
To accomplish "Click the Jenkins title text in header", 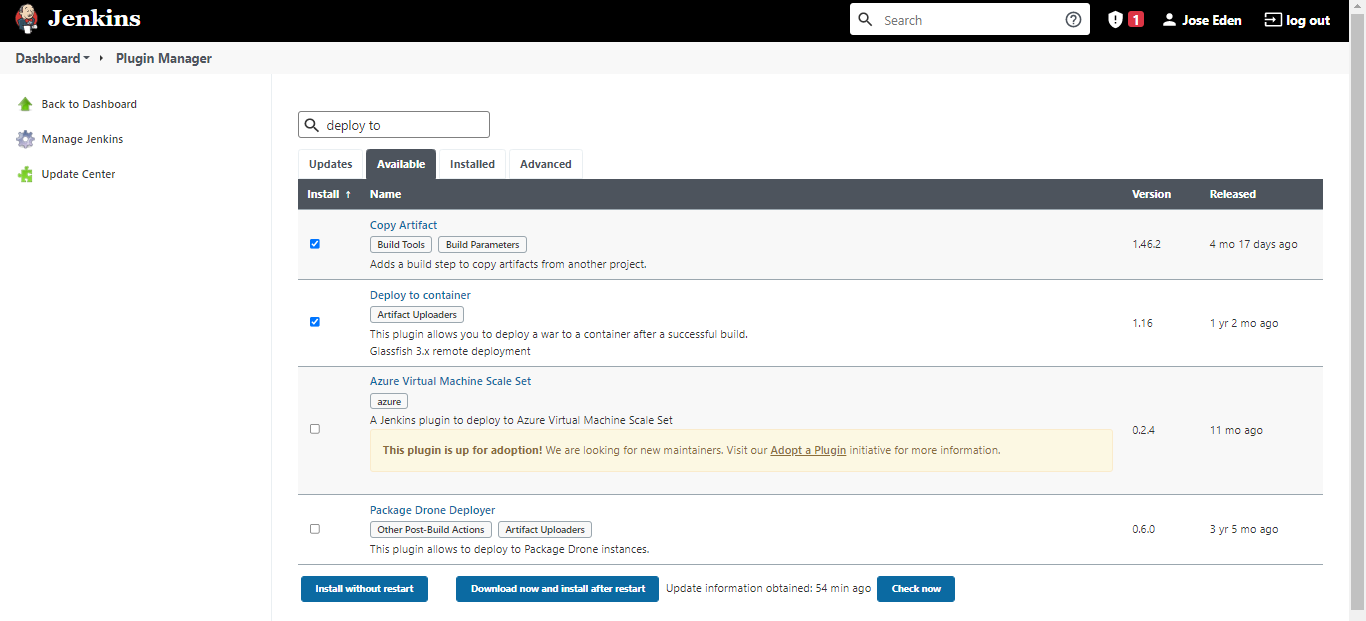I will point(94,19).
